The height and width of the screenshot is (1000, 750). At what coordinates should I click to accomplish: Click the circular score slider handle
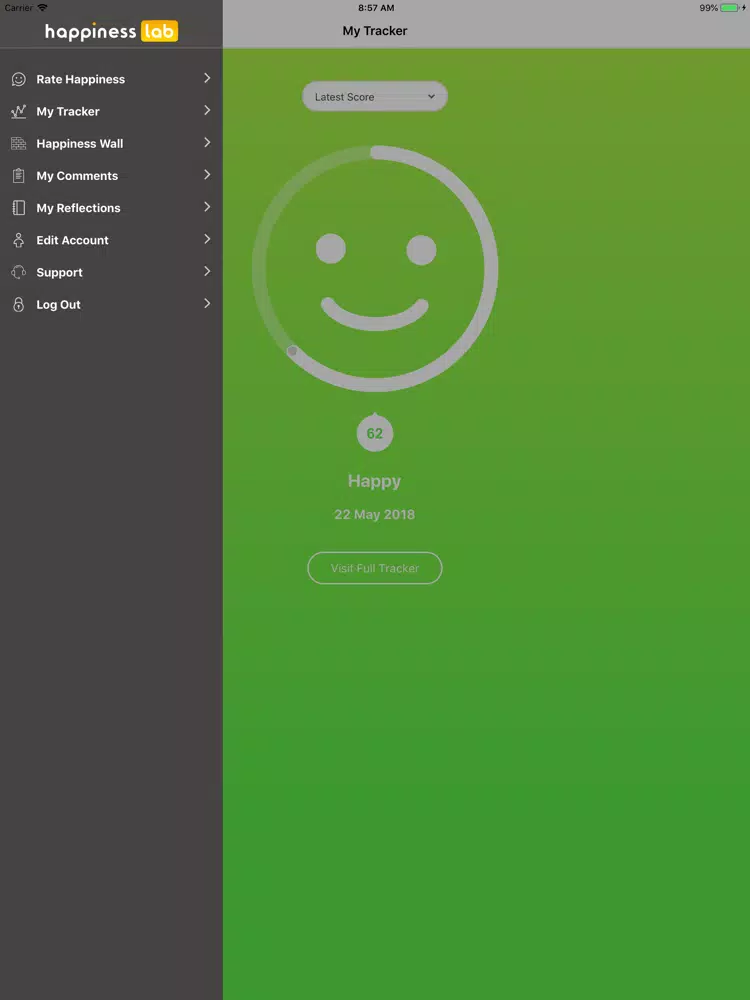pos(292,350)
